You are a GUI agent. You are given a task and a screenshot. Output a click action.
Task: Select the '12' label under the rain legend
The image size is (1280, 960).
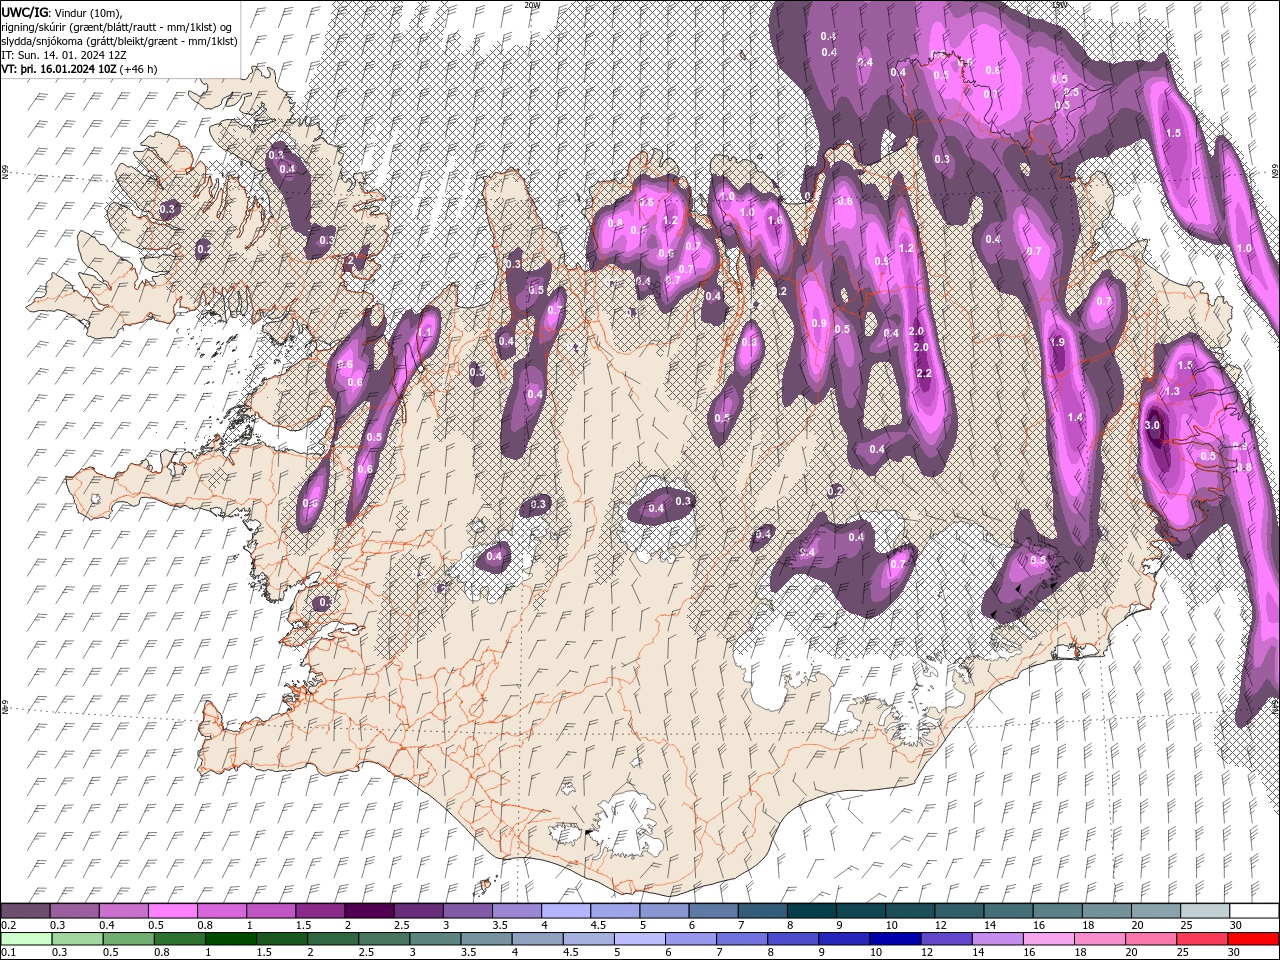[928, 953]
